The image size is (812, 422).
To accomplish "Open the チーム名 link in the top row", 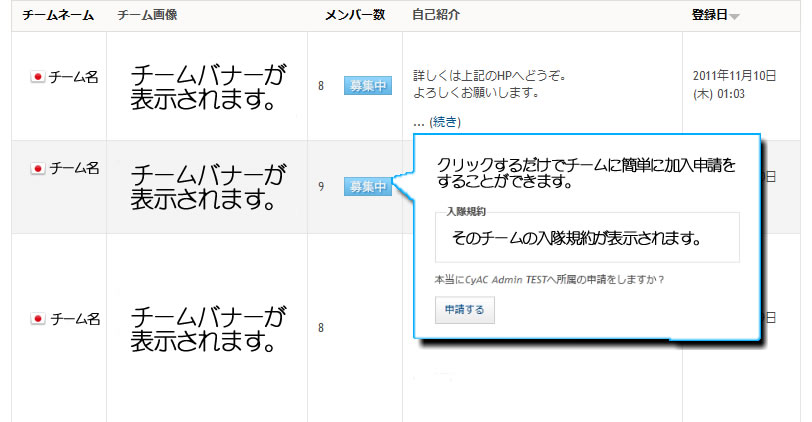I will 74,78.
